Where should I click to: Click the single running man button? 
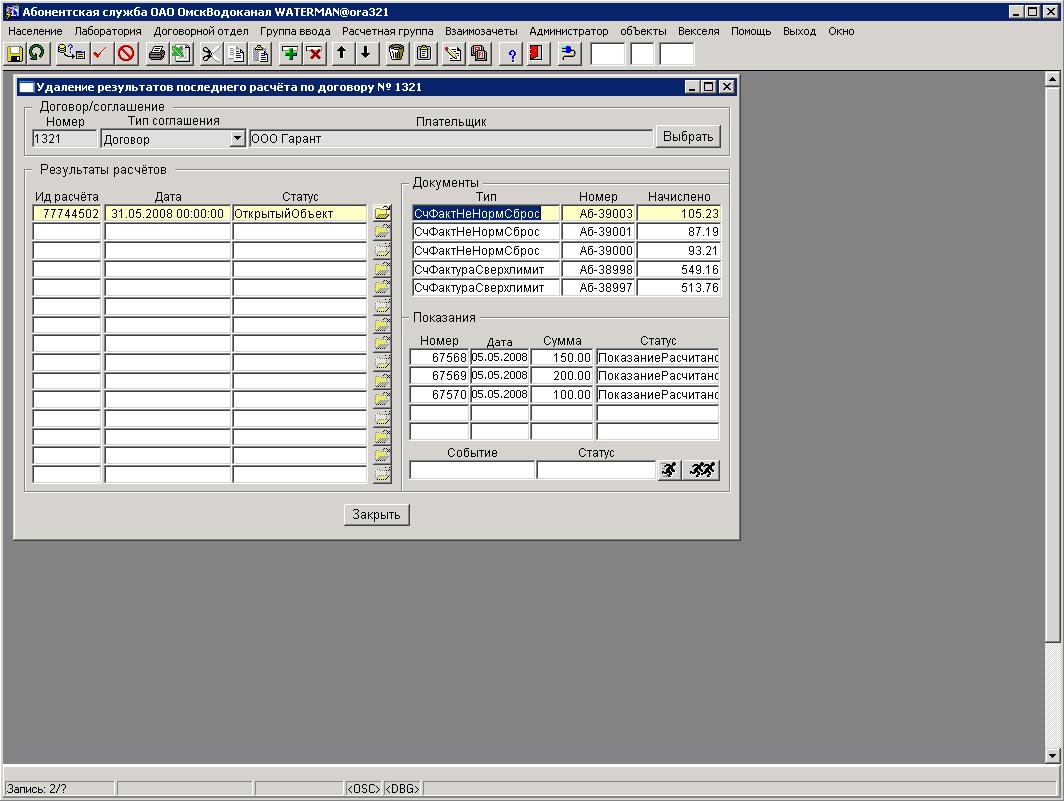[x=669, y=470]
